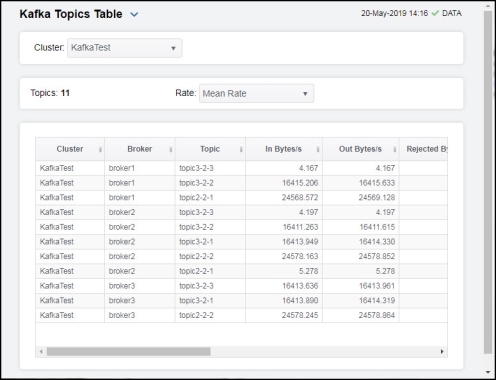
Task: Click the table's horizontal scrollbar left arrow
Action: (41, 351)
